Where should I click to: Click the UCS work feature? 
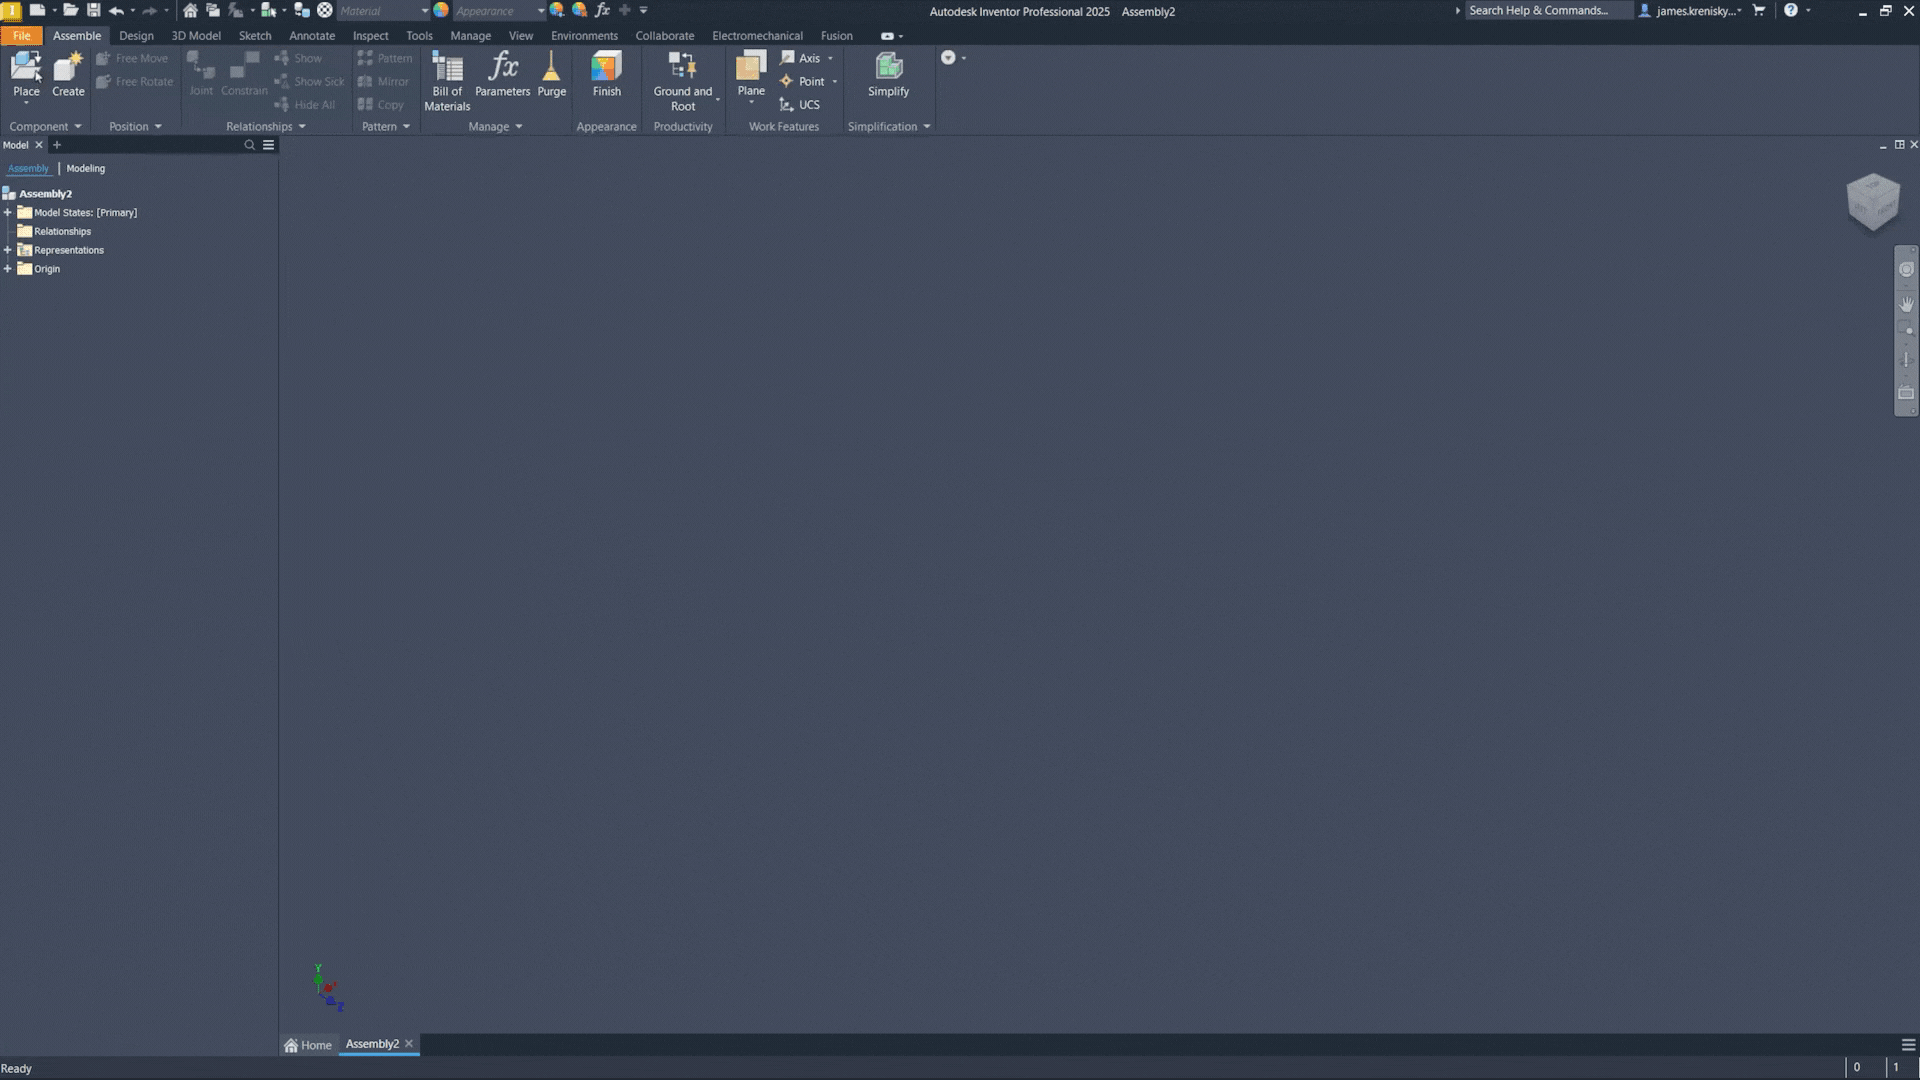pyautogui.click(x=799, y=104)
